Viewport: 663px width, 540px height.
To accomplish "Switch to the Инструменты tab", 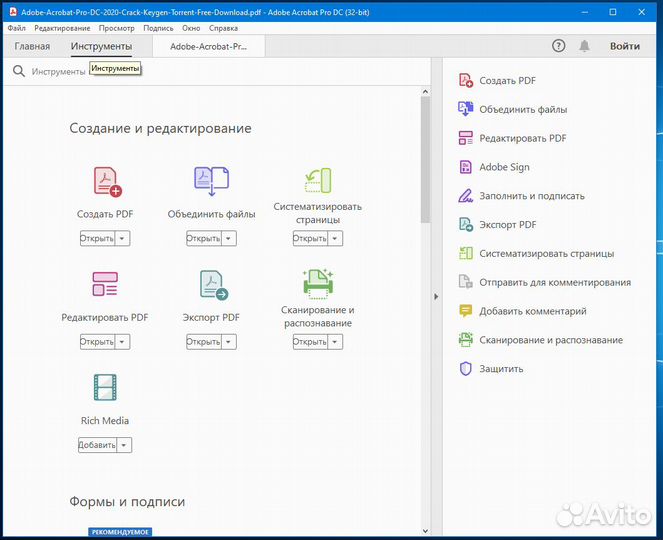I will 101,46.
